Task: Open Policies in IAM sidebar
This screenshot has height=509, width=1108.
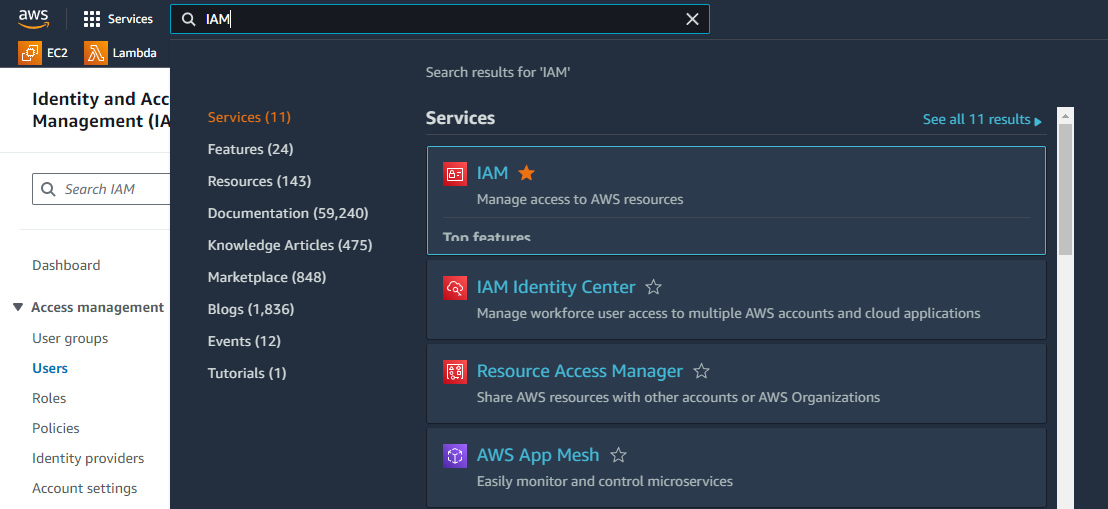Action: 56,428
